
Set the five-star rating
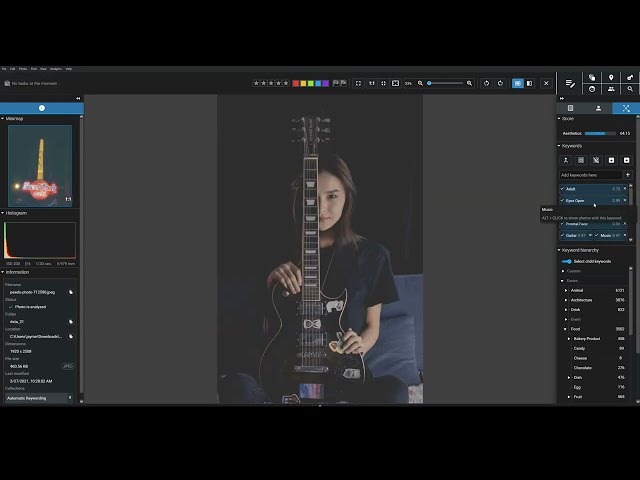(x=286, y=83)
